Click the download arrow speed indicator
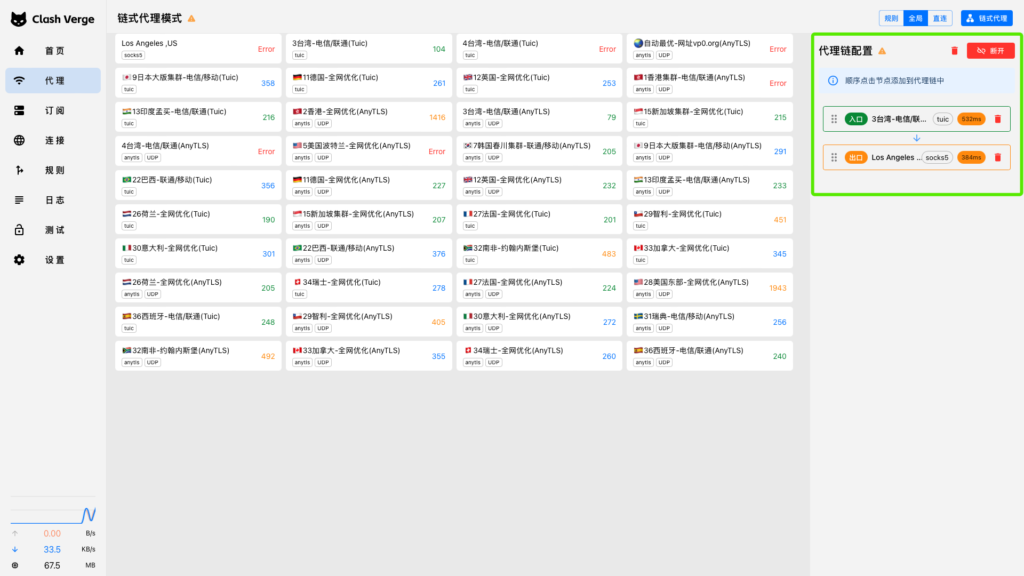The height and width of the screenshot is (576, 1024). click(x=15, y=549)
